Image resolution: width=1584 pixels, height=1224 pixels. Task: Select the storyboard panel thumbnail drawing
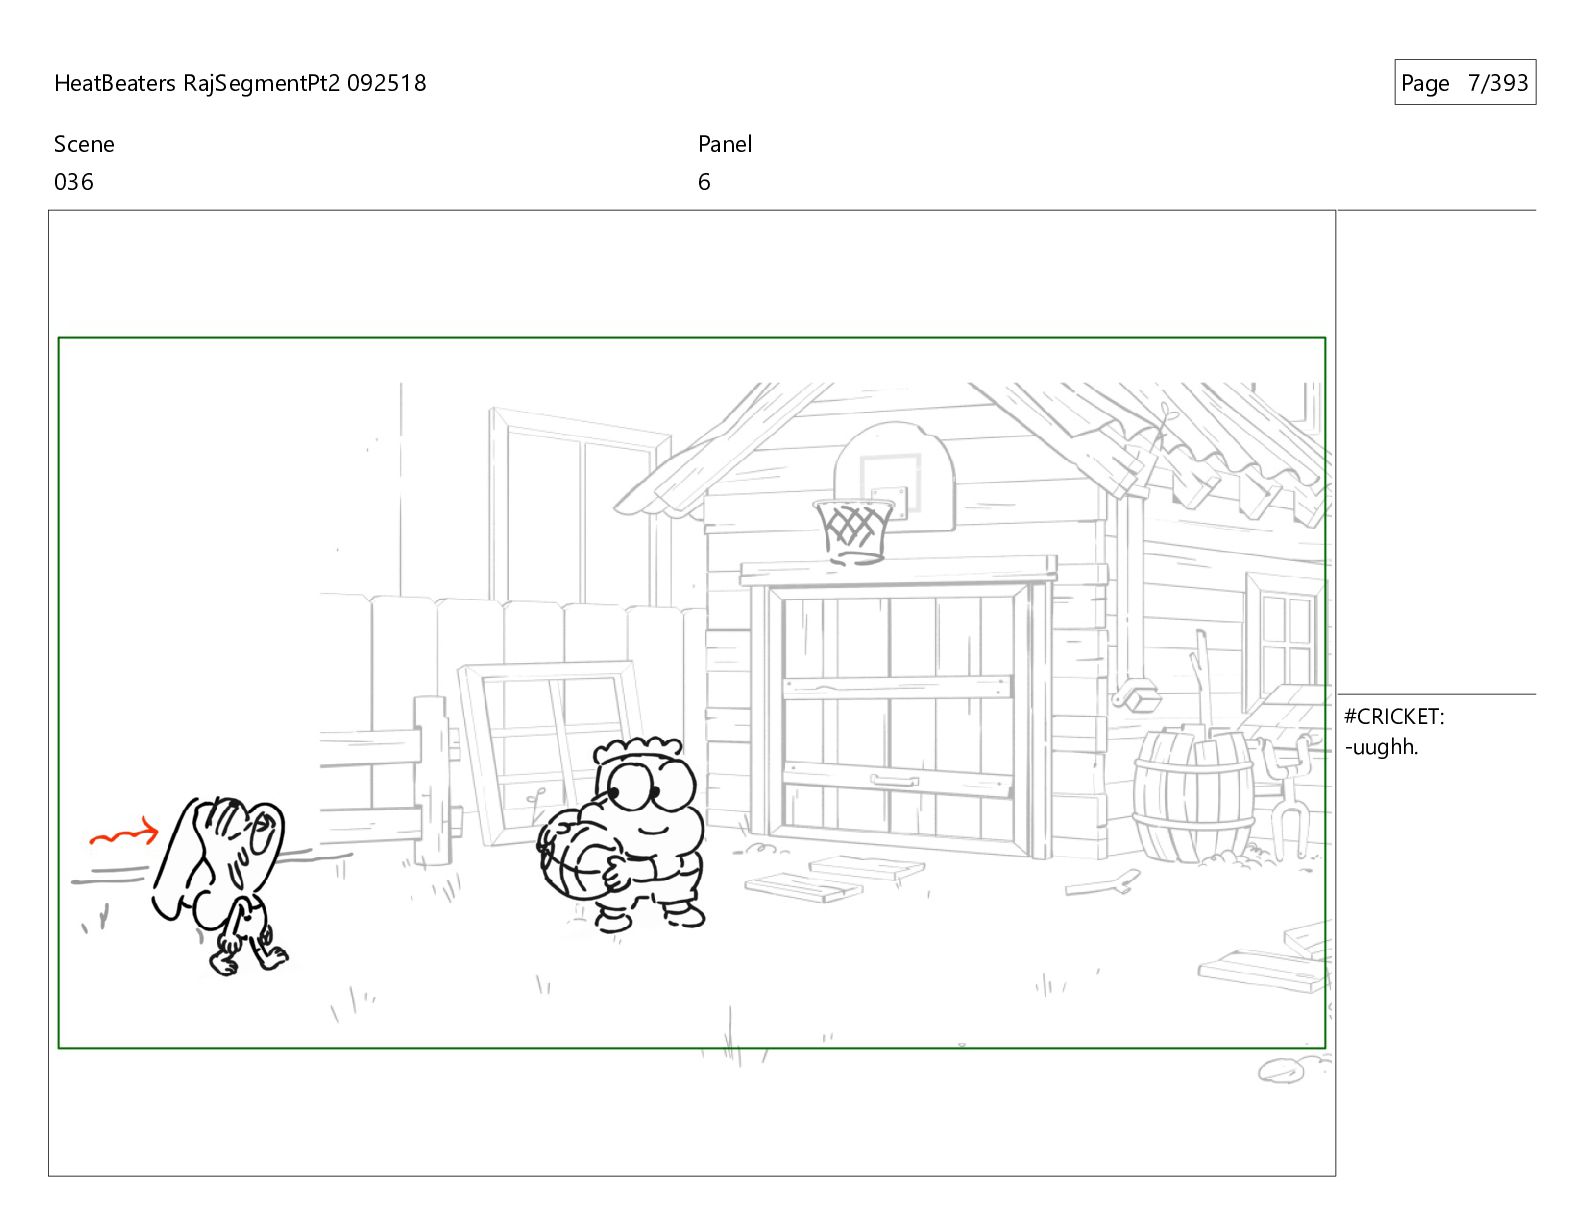(692, 693)
